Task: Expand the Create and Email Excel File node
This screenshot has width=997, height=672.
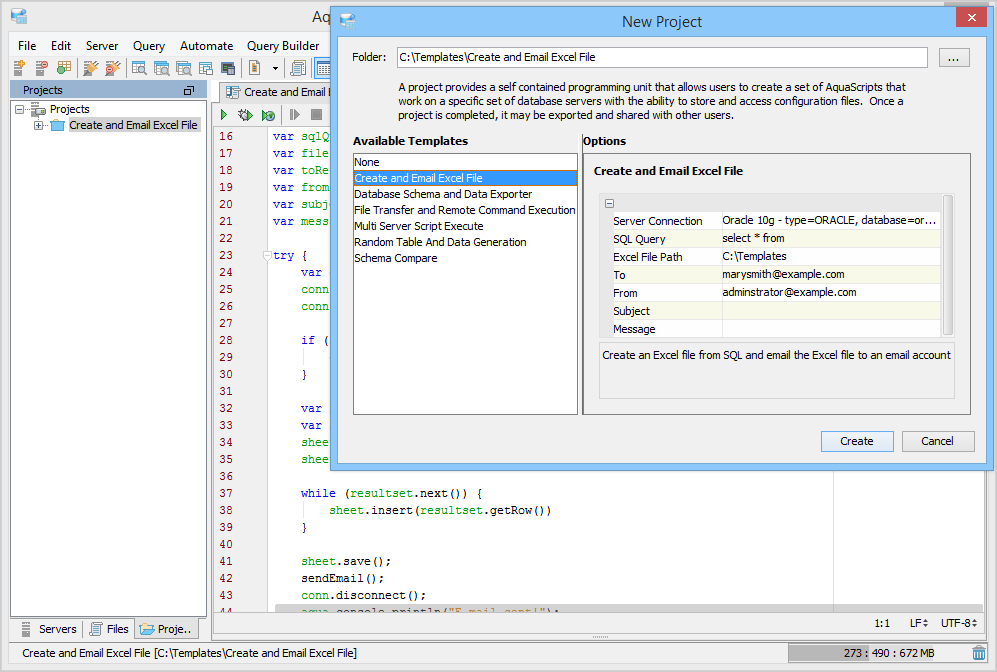Action: click(39, 126)
